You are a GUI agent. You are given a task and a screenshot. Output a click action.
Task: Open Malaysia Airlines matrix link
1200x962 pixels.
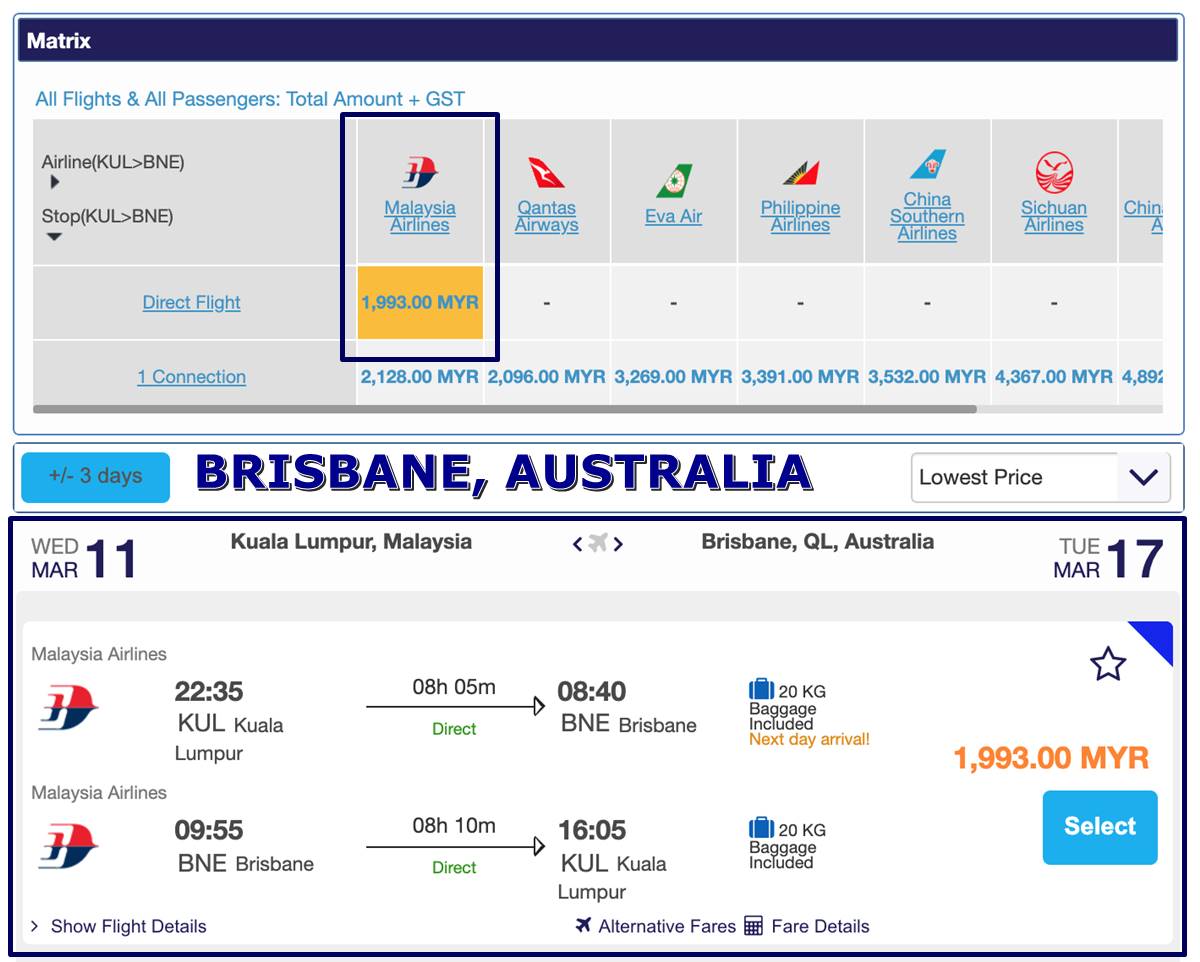click(x=420, y=217)
